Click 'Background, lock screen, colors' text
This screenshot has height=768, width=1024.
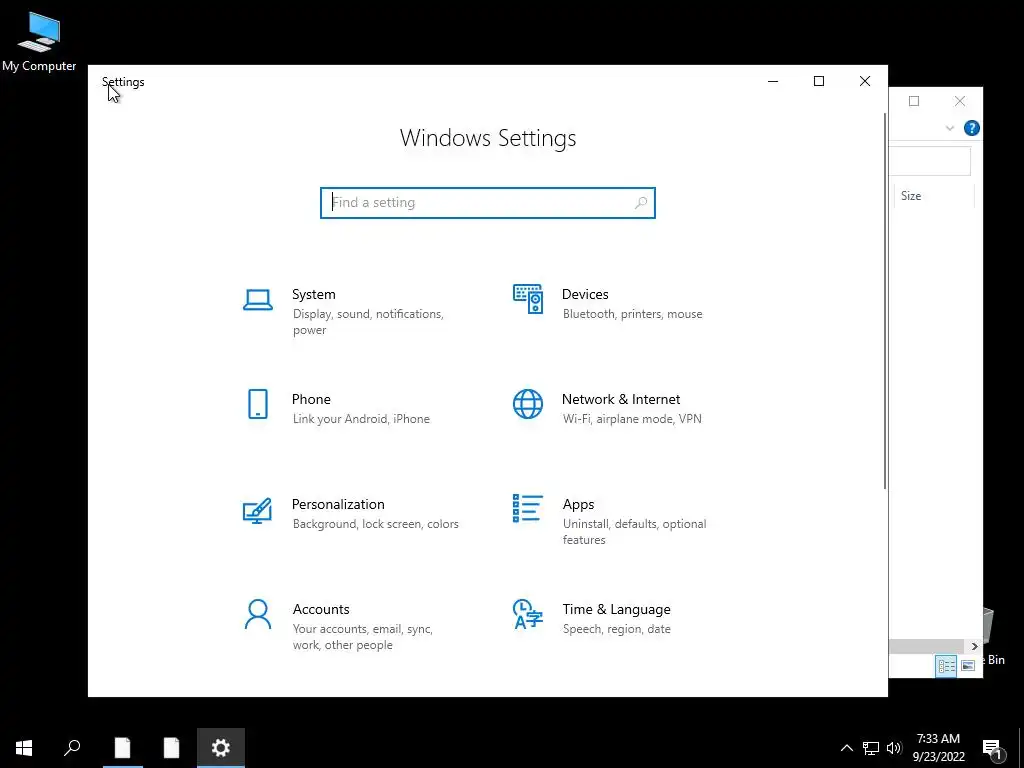pyautogui.click(x=376, y=524)
